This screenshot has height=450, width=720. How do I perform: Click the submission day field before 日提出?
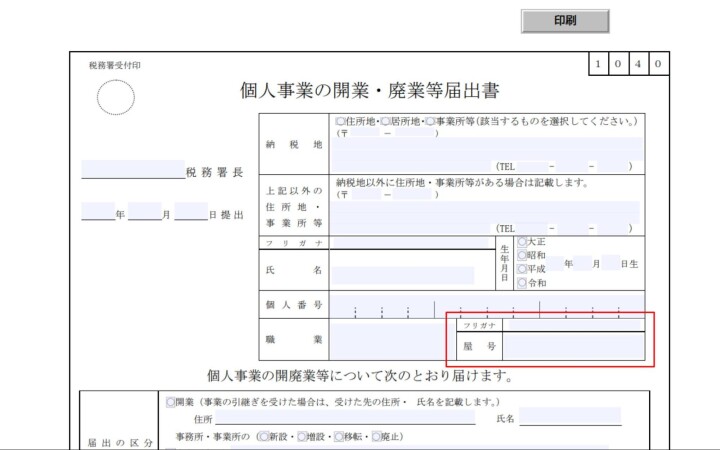pos(191,211)
